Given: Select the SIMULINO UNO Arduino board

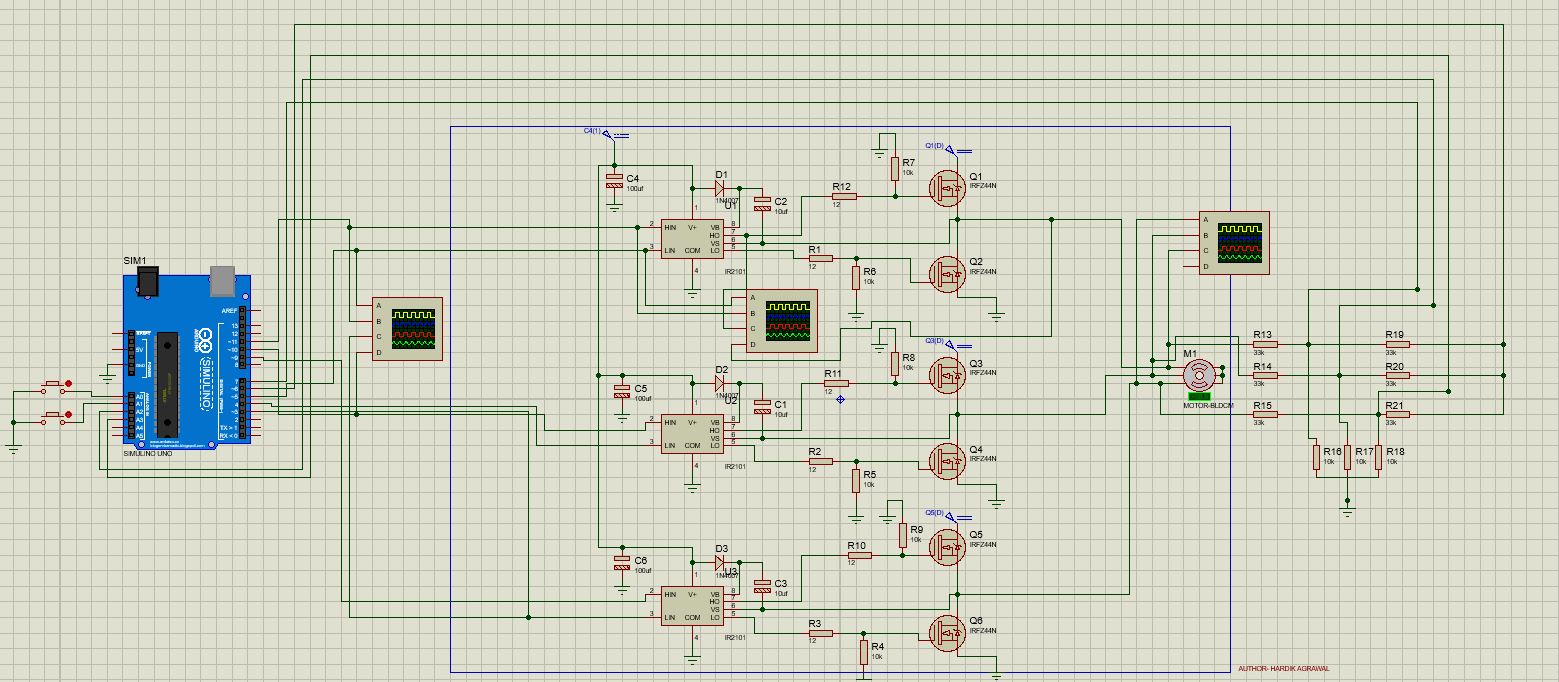Looking at the screenshot, I should [186, 358].
